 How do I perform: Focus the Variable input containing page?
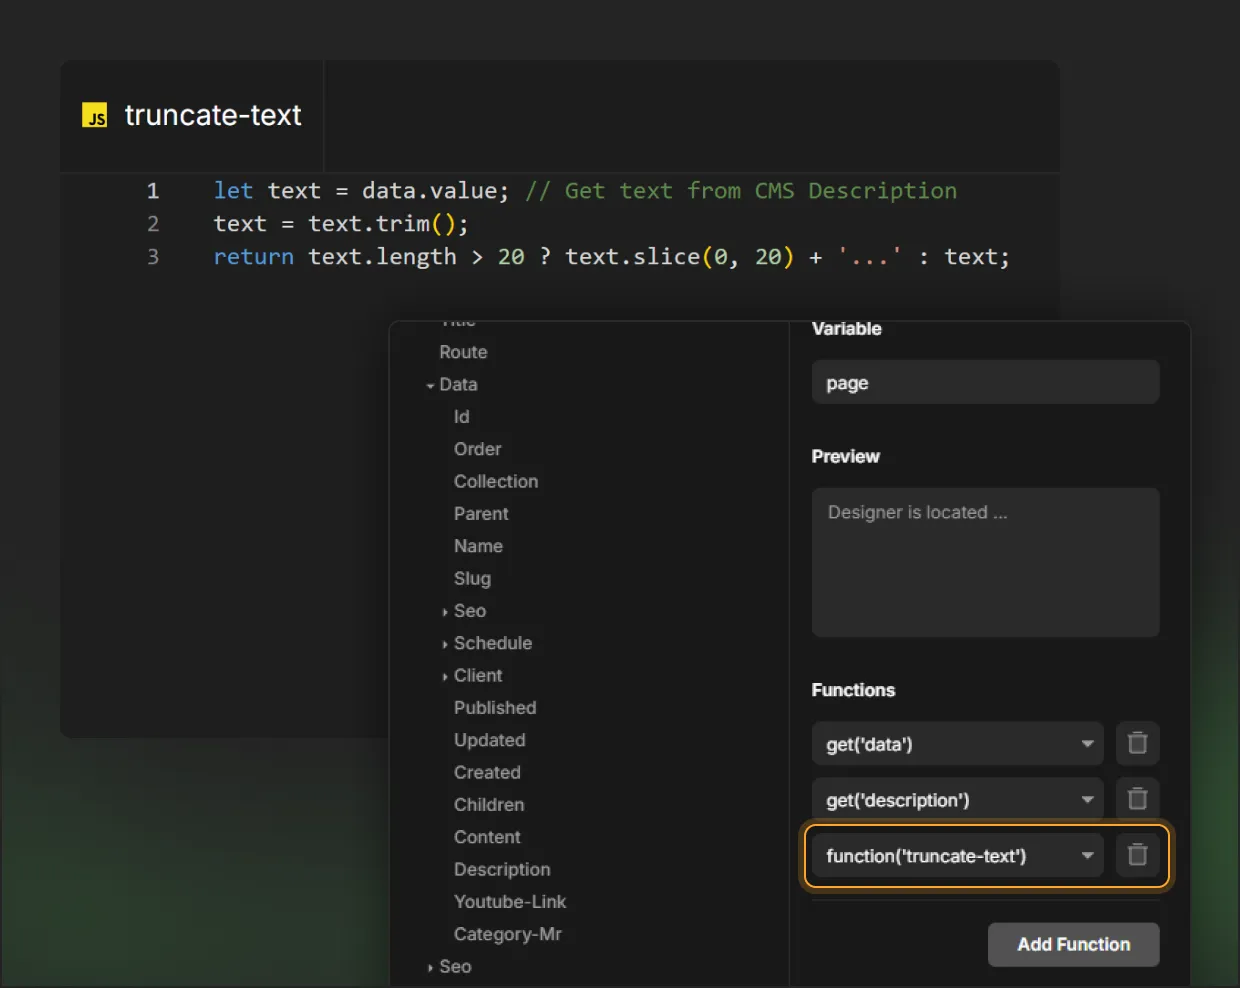(x=985, y=382)
